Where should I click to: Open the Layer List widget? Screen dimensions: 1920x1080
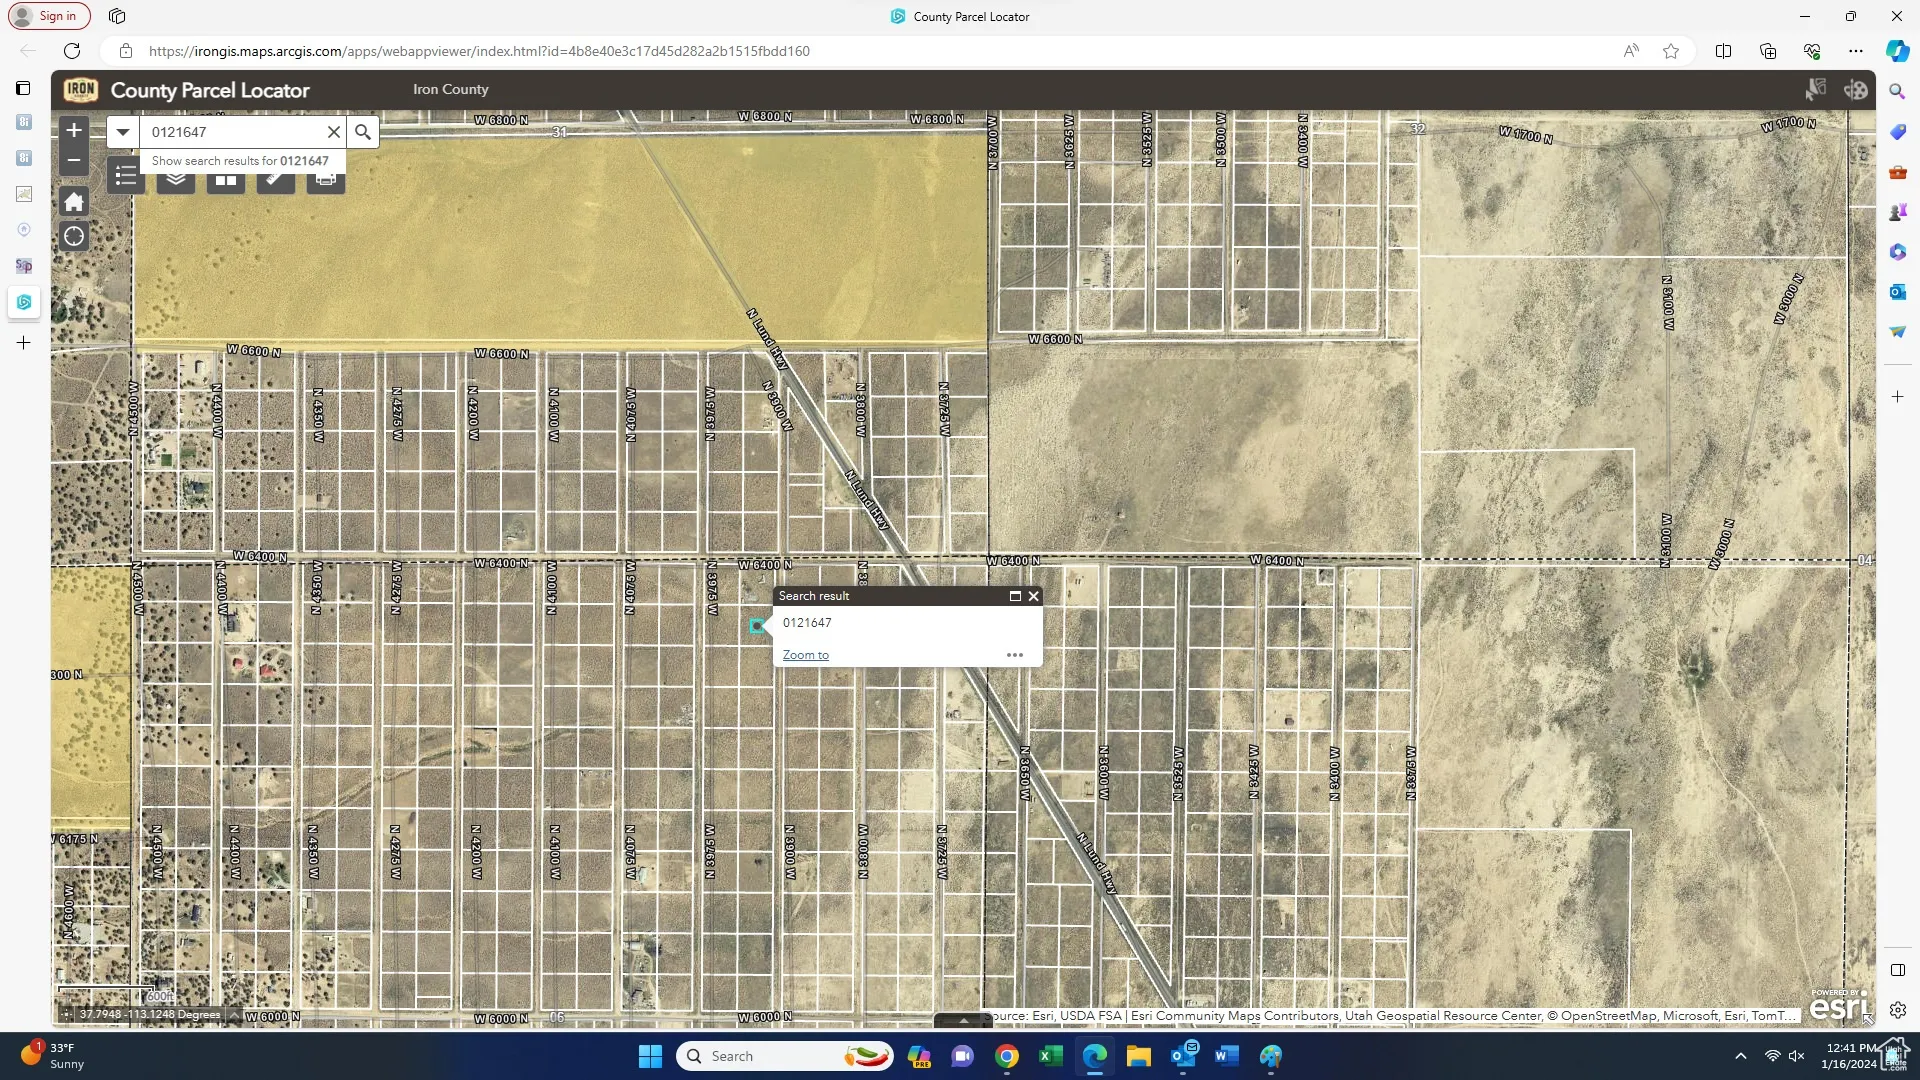point(176,181)
